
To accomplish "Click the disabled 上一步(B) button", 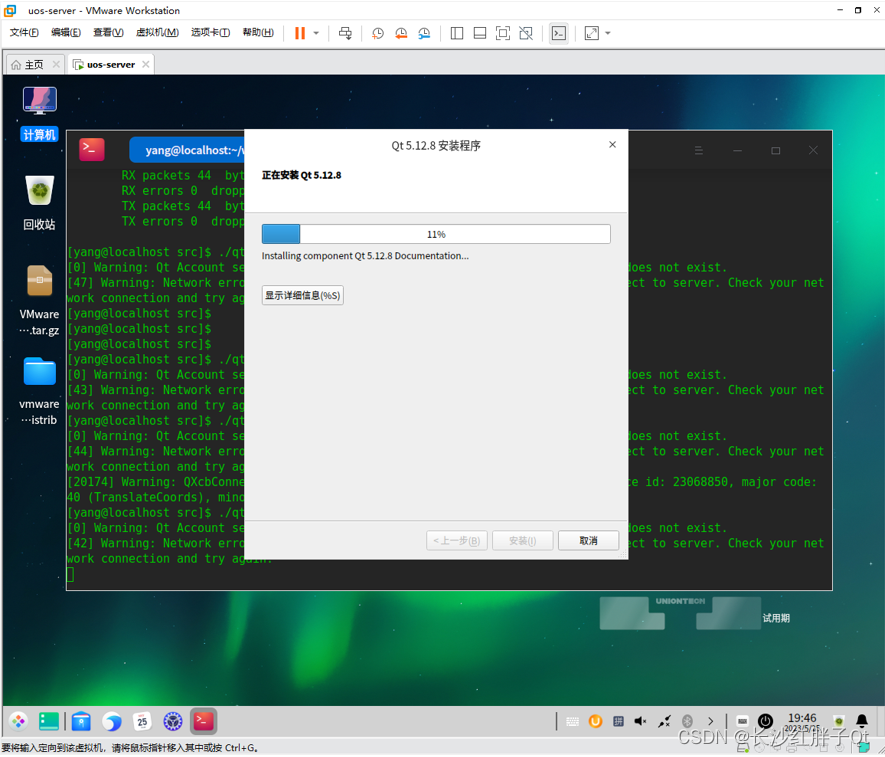I will 456,541.
